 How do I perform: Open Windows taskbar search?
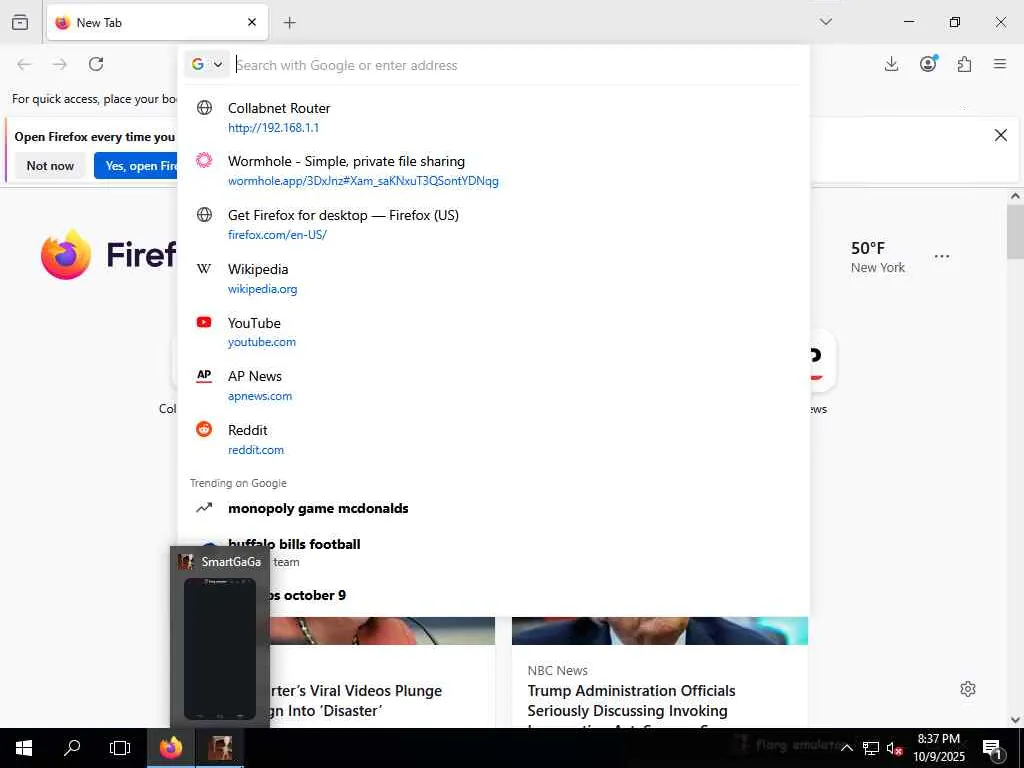tap(72, 748)
